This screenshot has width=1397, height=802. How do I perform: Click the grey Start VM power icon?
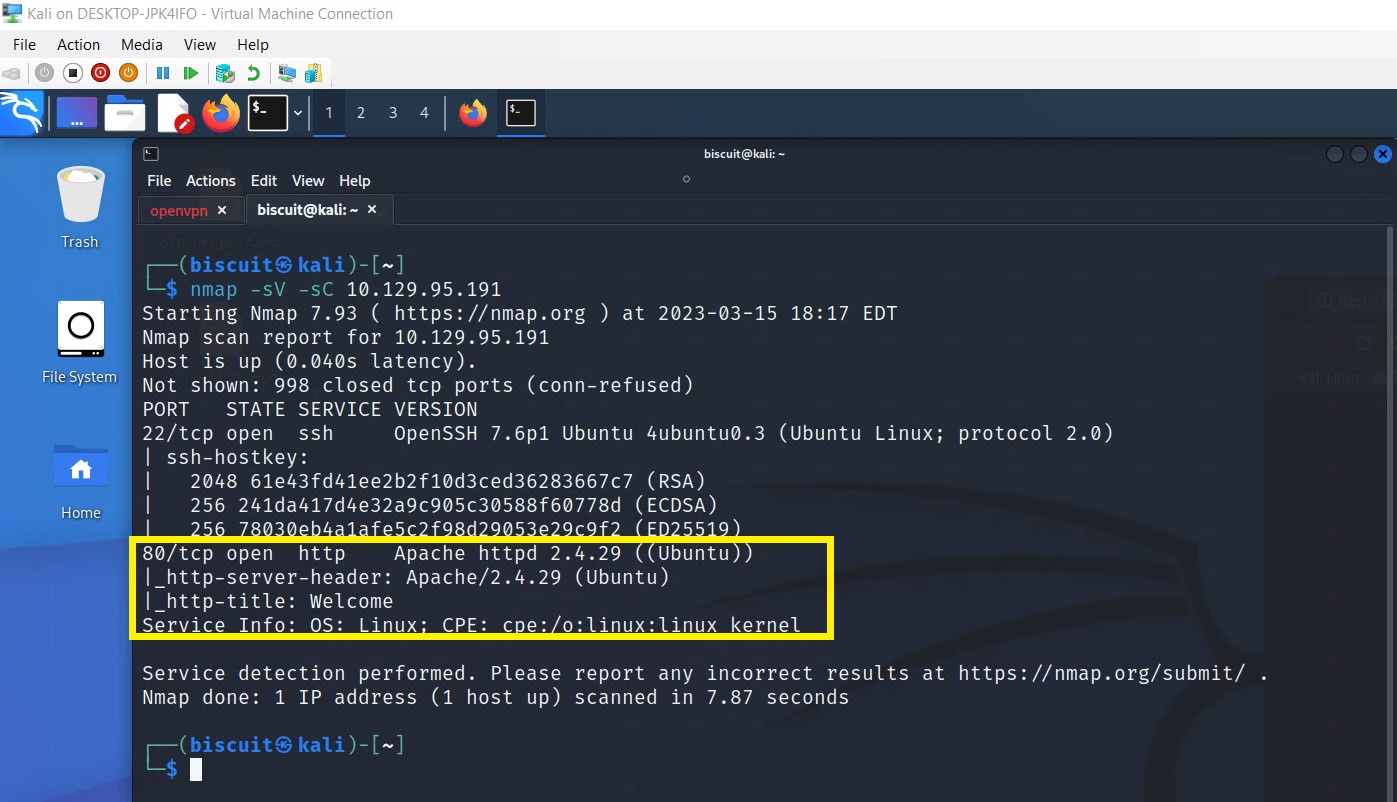point(44,73)
